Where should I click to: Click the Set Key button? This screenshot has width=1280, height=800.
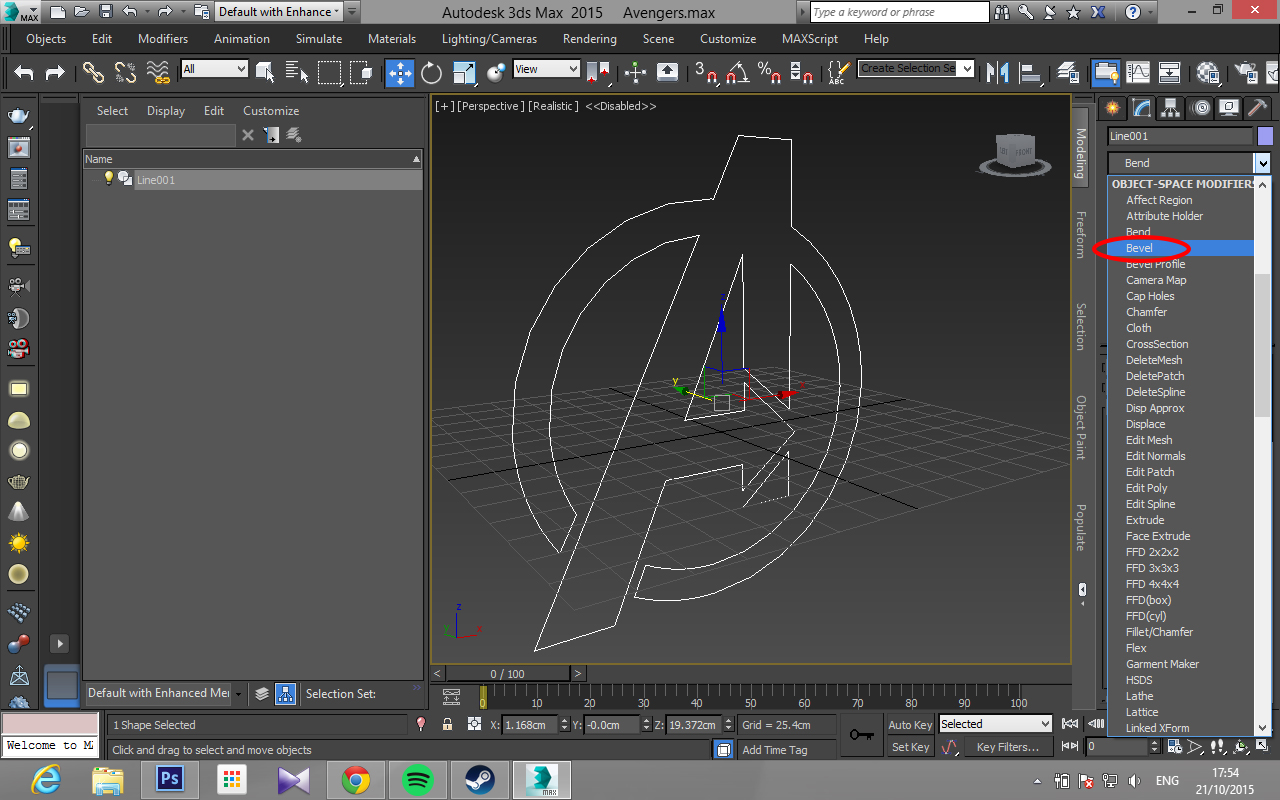click(x=910, y=747)
